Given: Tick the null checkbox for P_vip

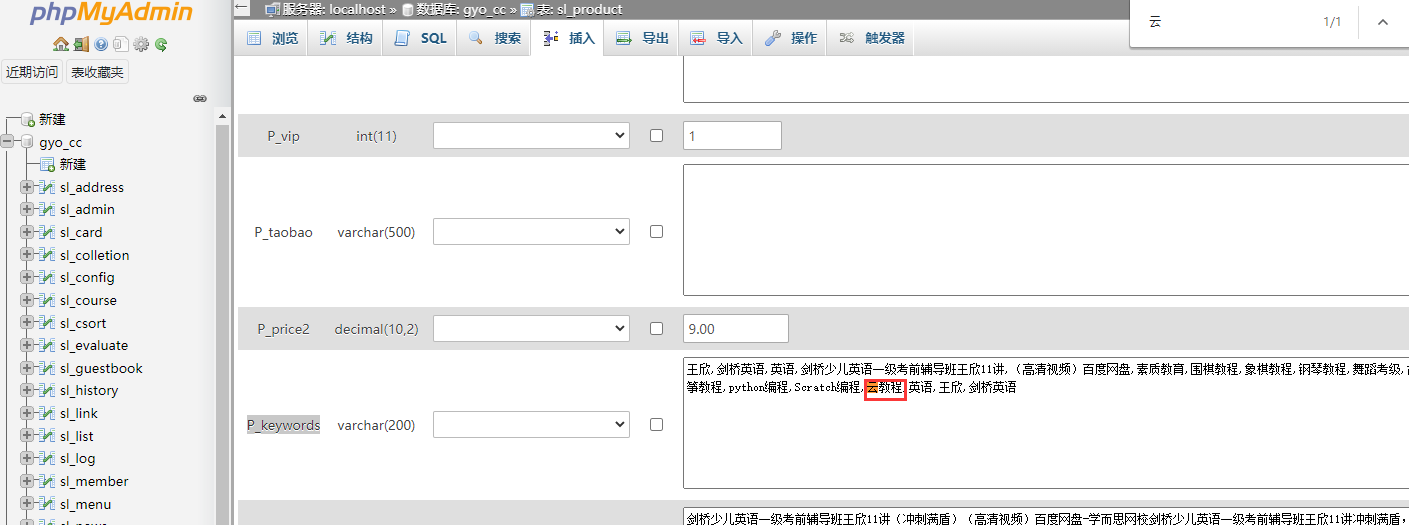Looking at the screenshot, I should 656,136.
